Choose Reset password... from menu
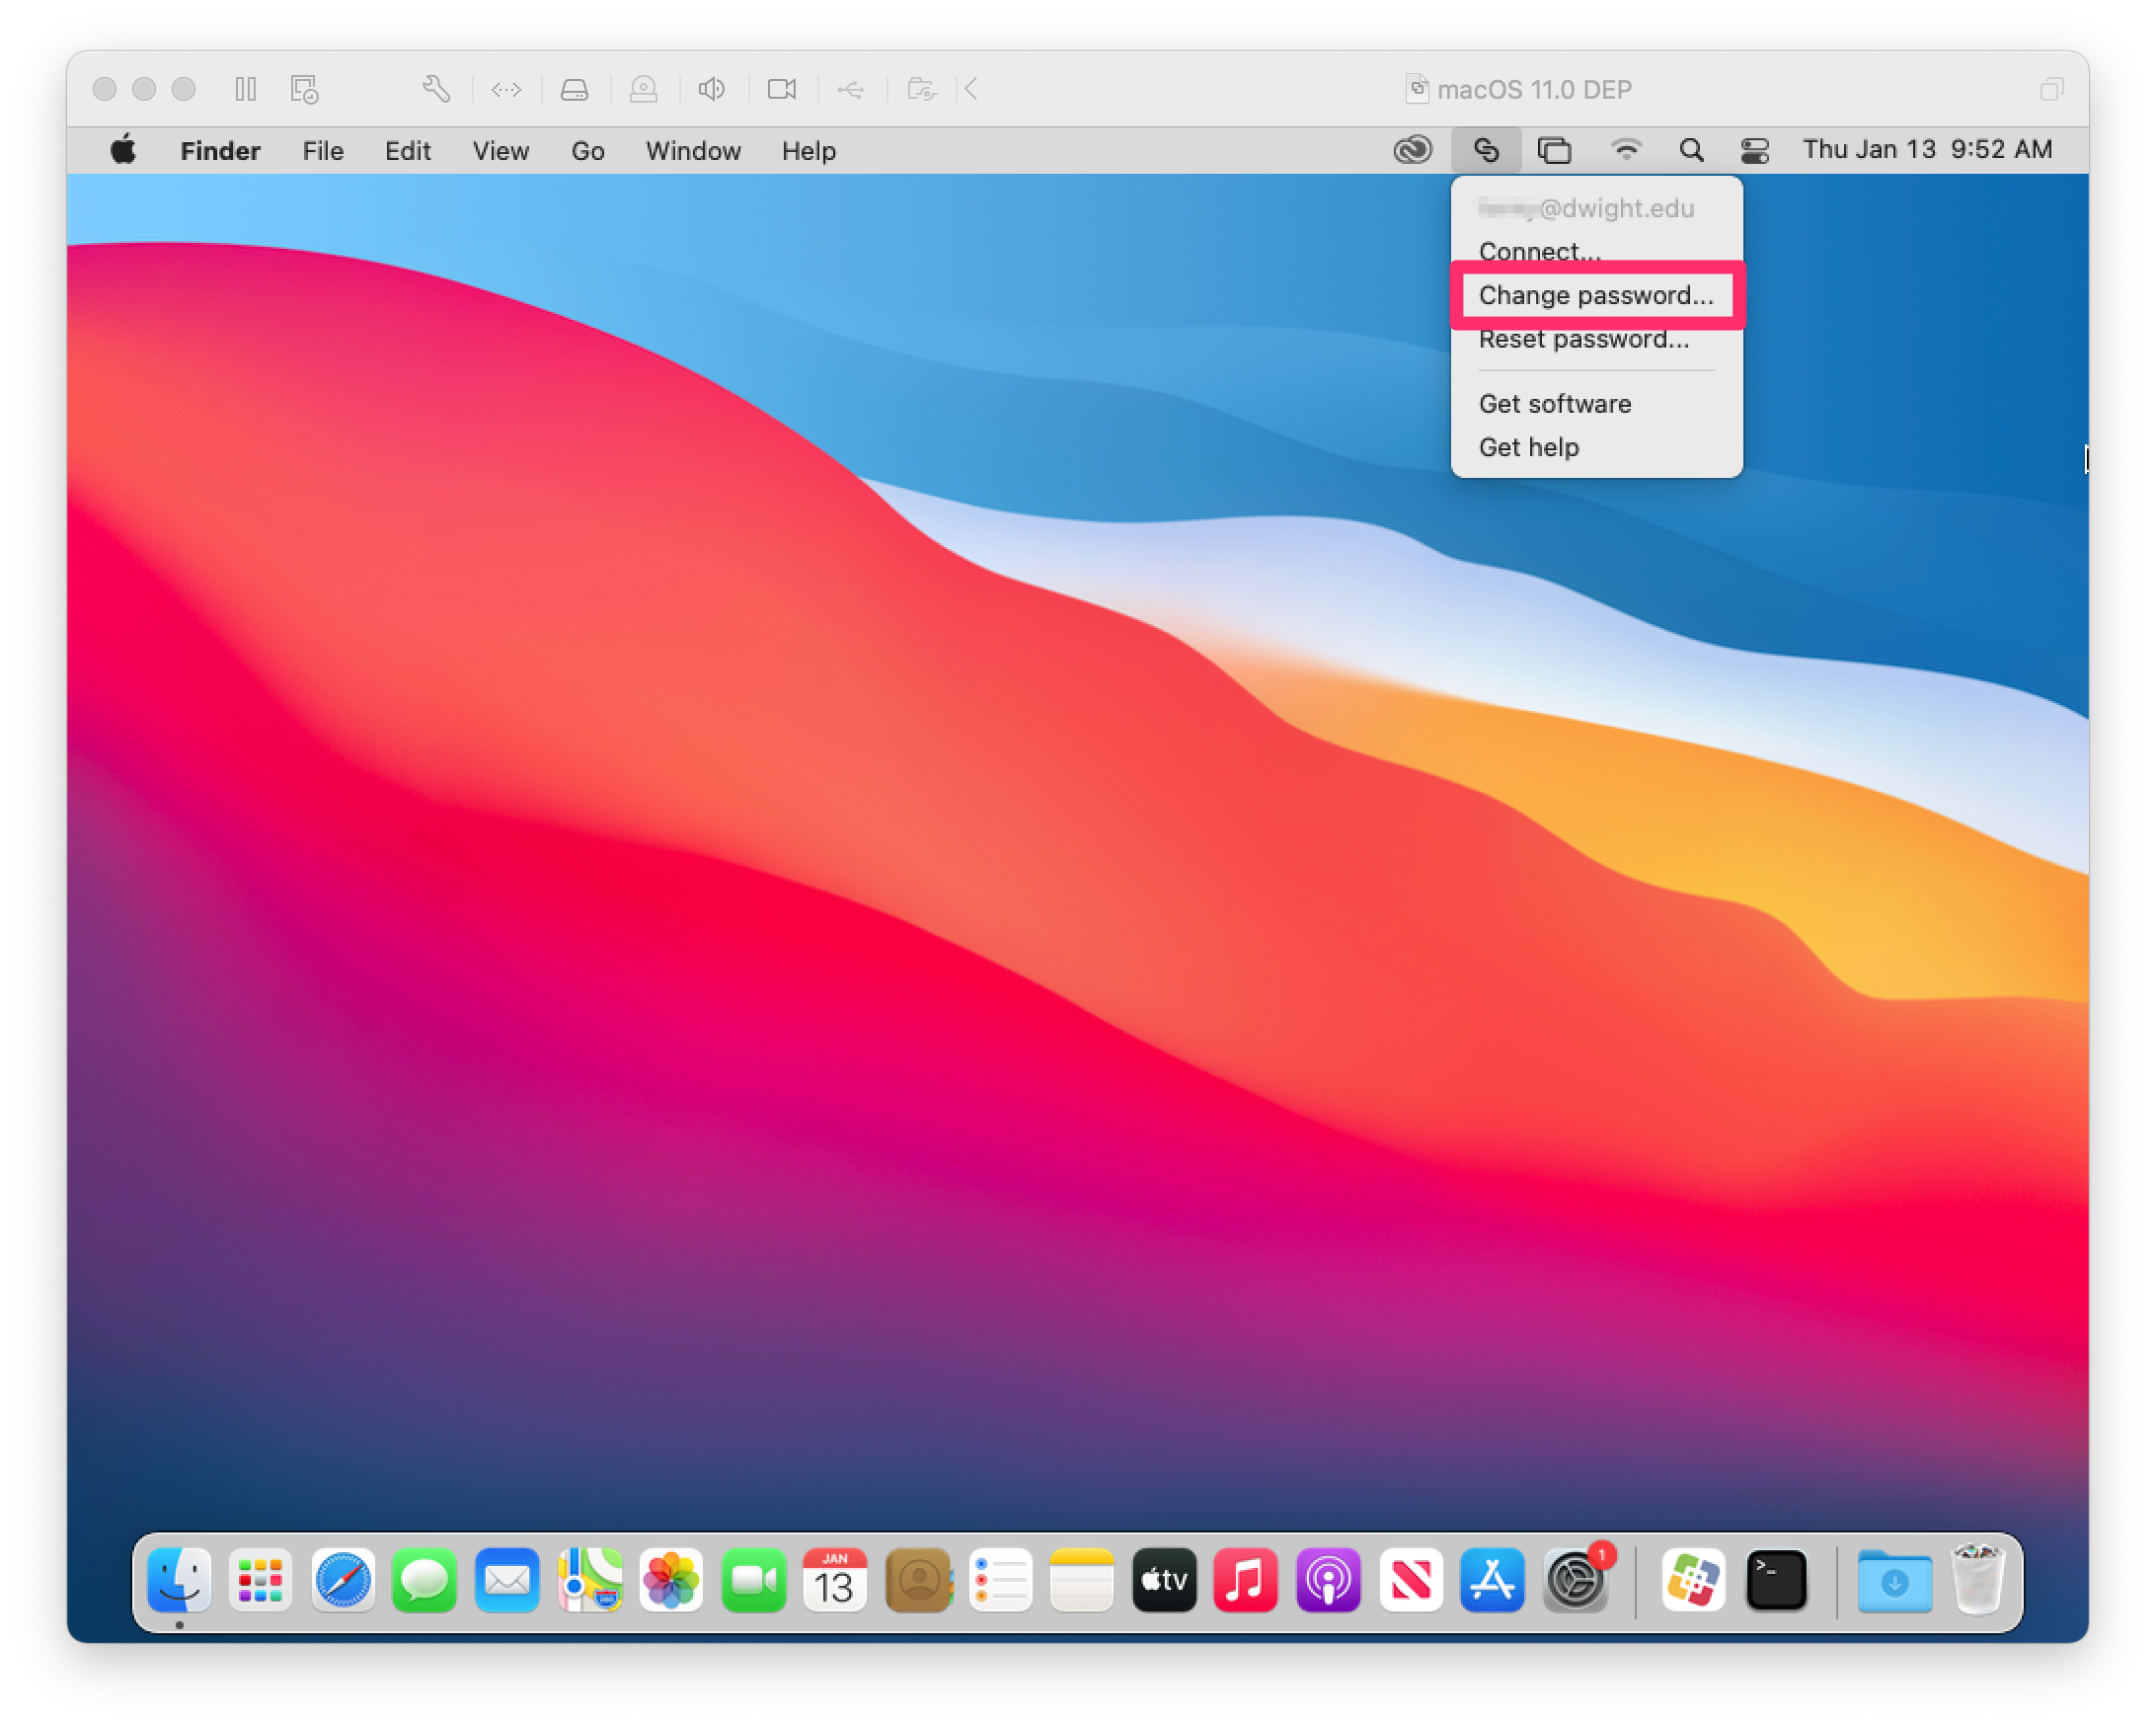2156x1726 pixels. click(x=1583, y=340)
